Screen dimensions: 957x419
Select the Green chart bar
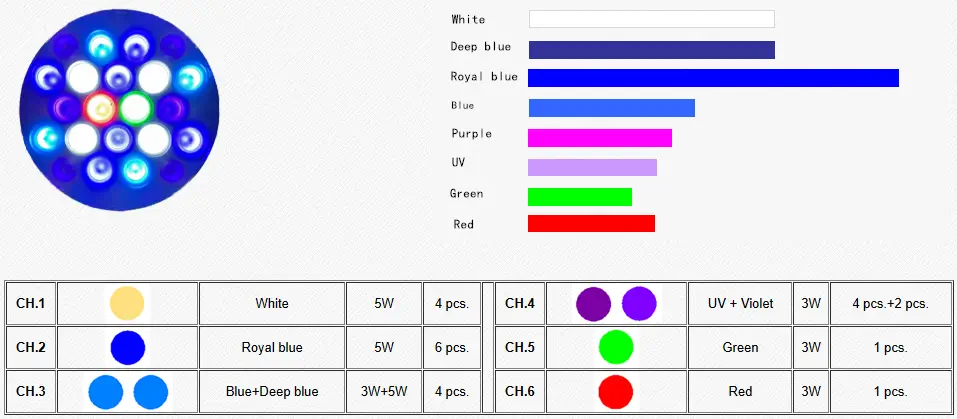click(579, 197)
